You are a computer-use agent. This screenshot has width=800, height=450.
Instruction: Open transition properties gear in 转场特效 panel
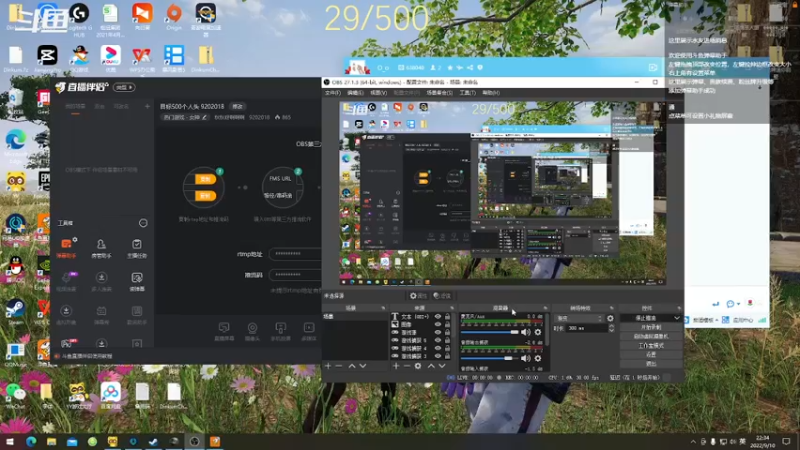click(x=610, y=318)
